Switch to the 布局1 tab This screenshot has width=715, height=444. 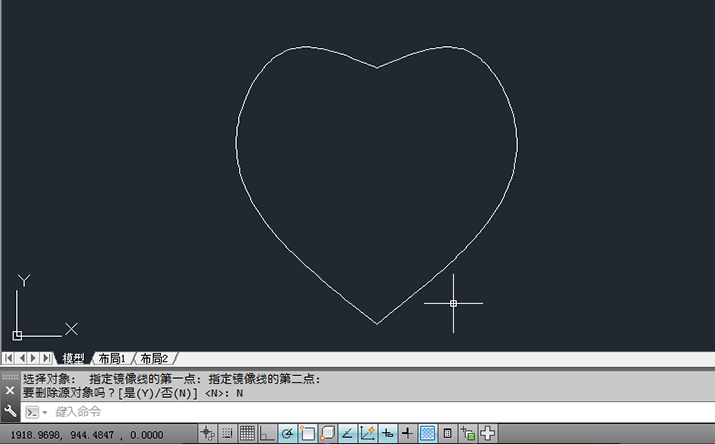pyautogui.click(x=112, y=359)
